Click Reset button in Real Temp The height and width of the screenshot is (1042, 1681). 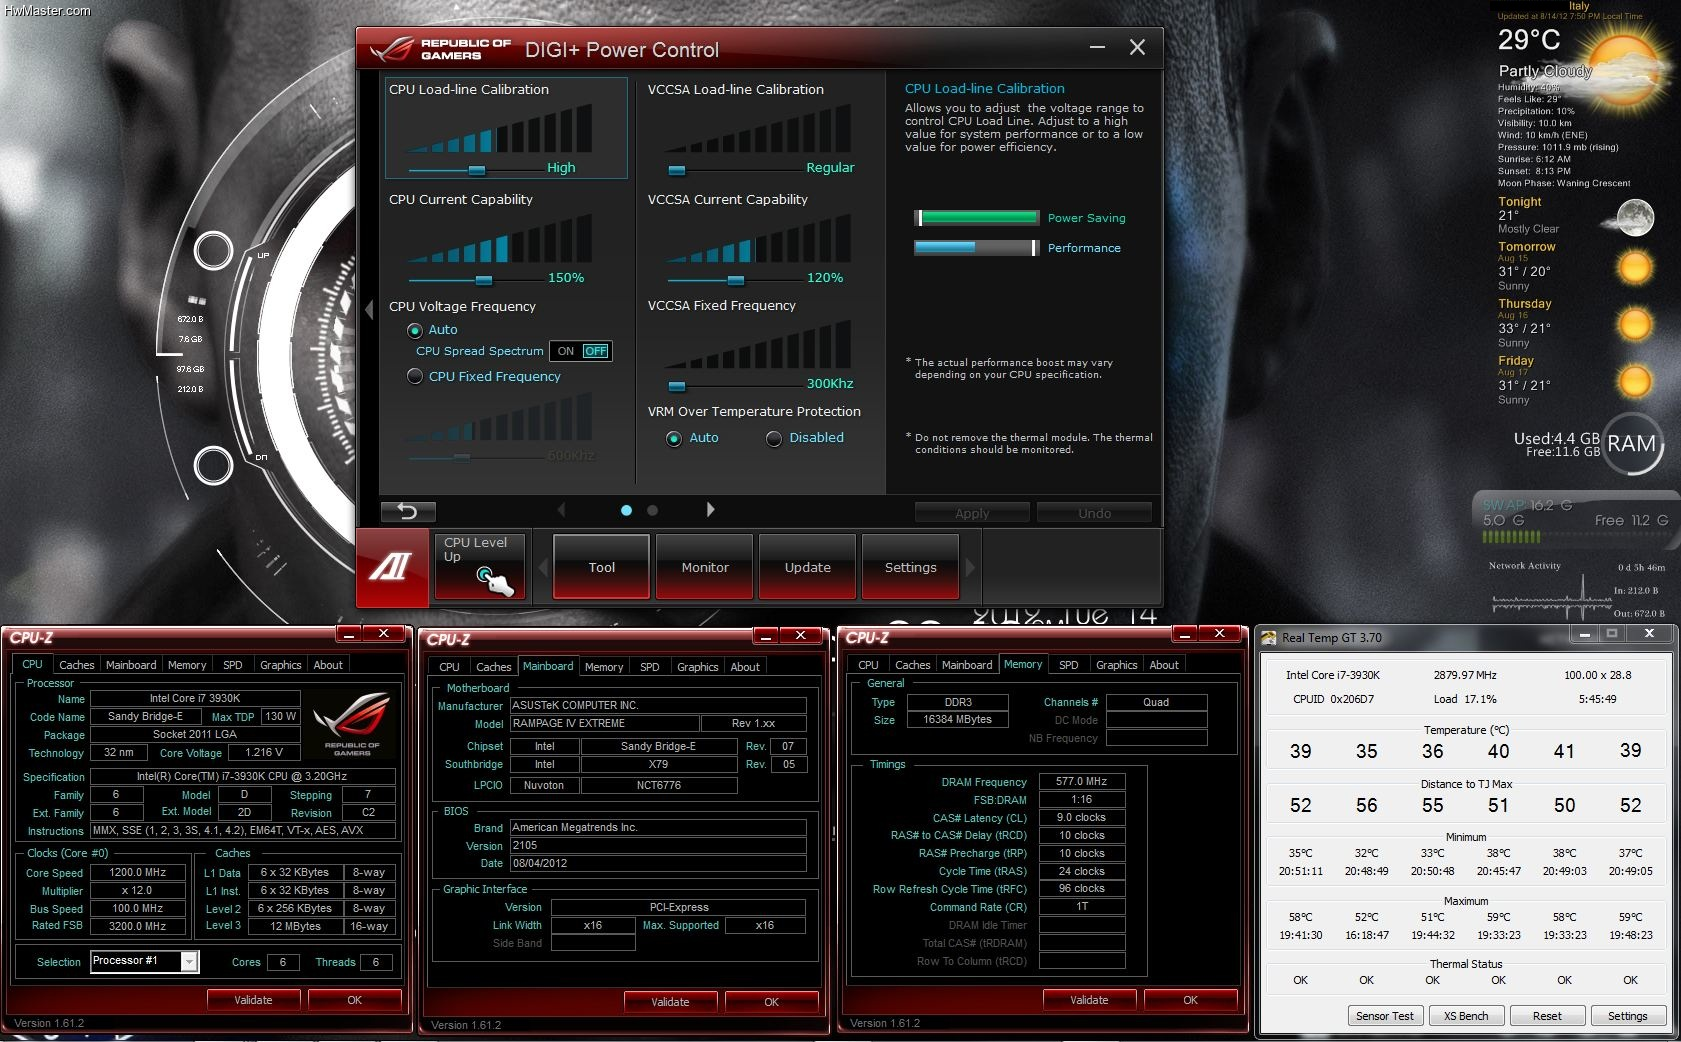[x=1547, y=1016]
